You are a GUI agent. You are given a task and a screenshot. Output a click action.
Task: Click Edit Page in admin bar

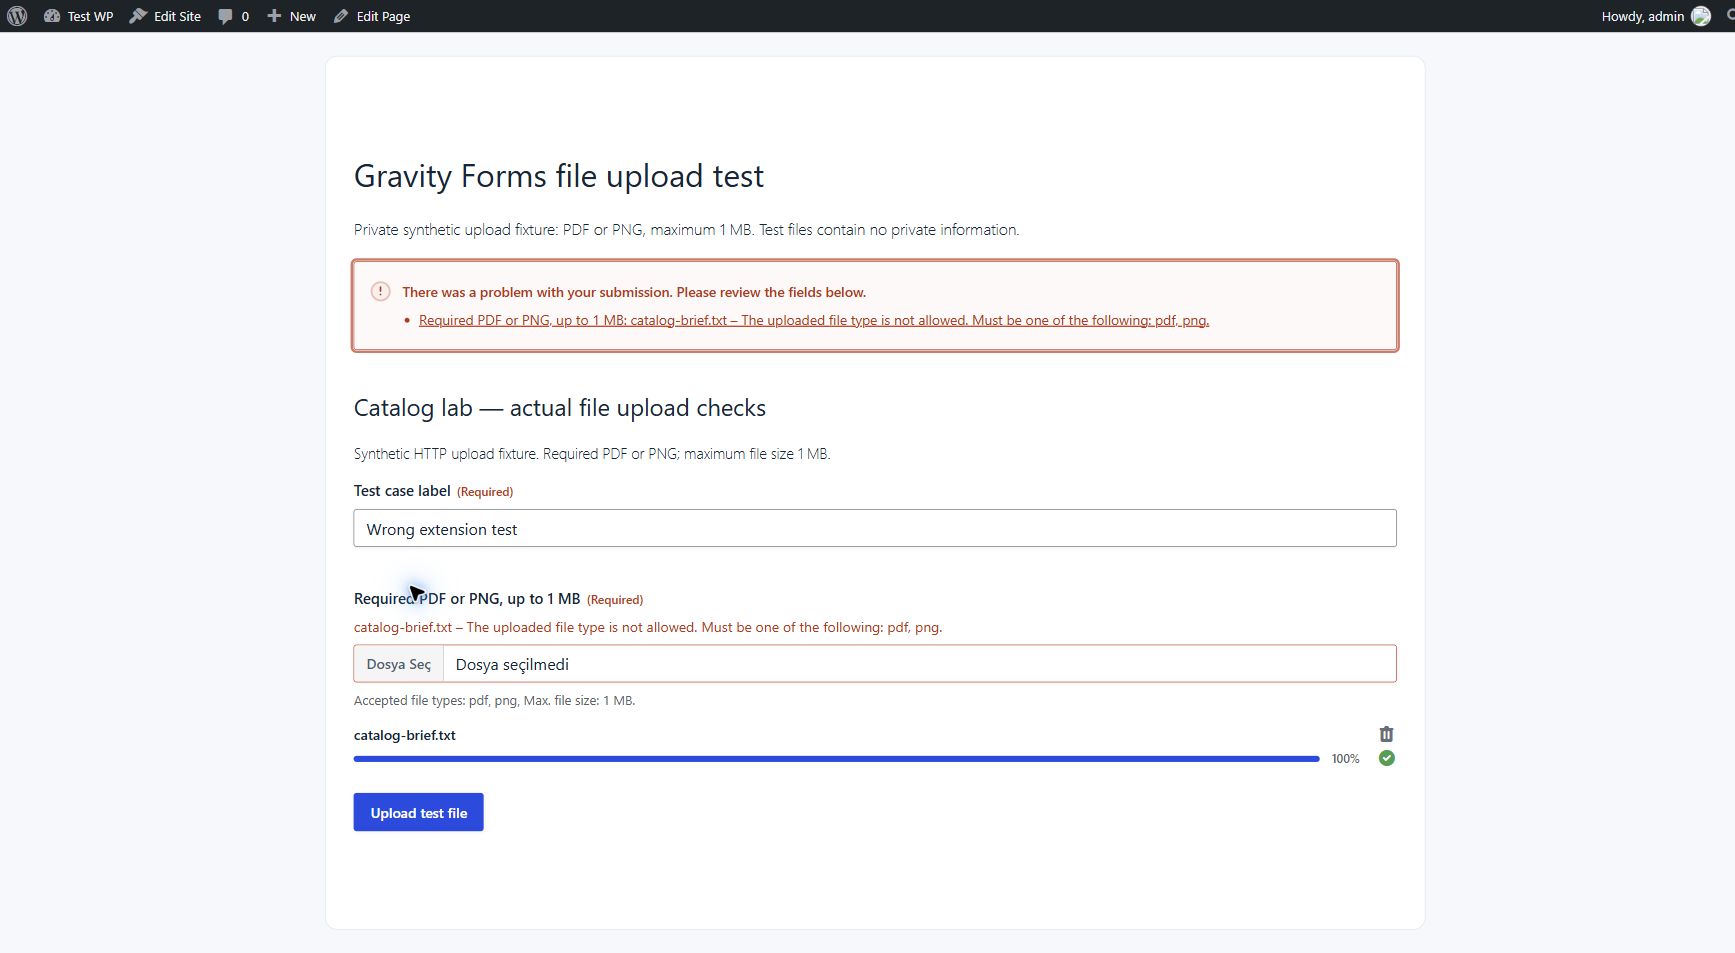(x=372, y=16)
